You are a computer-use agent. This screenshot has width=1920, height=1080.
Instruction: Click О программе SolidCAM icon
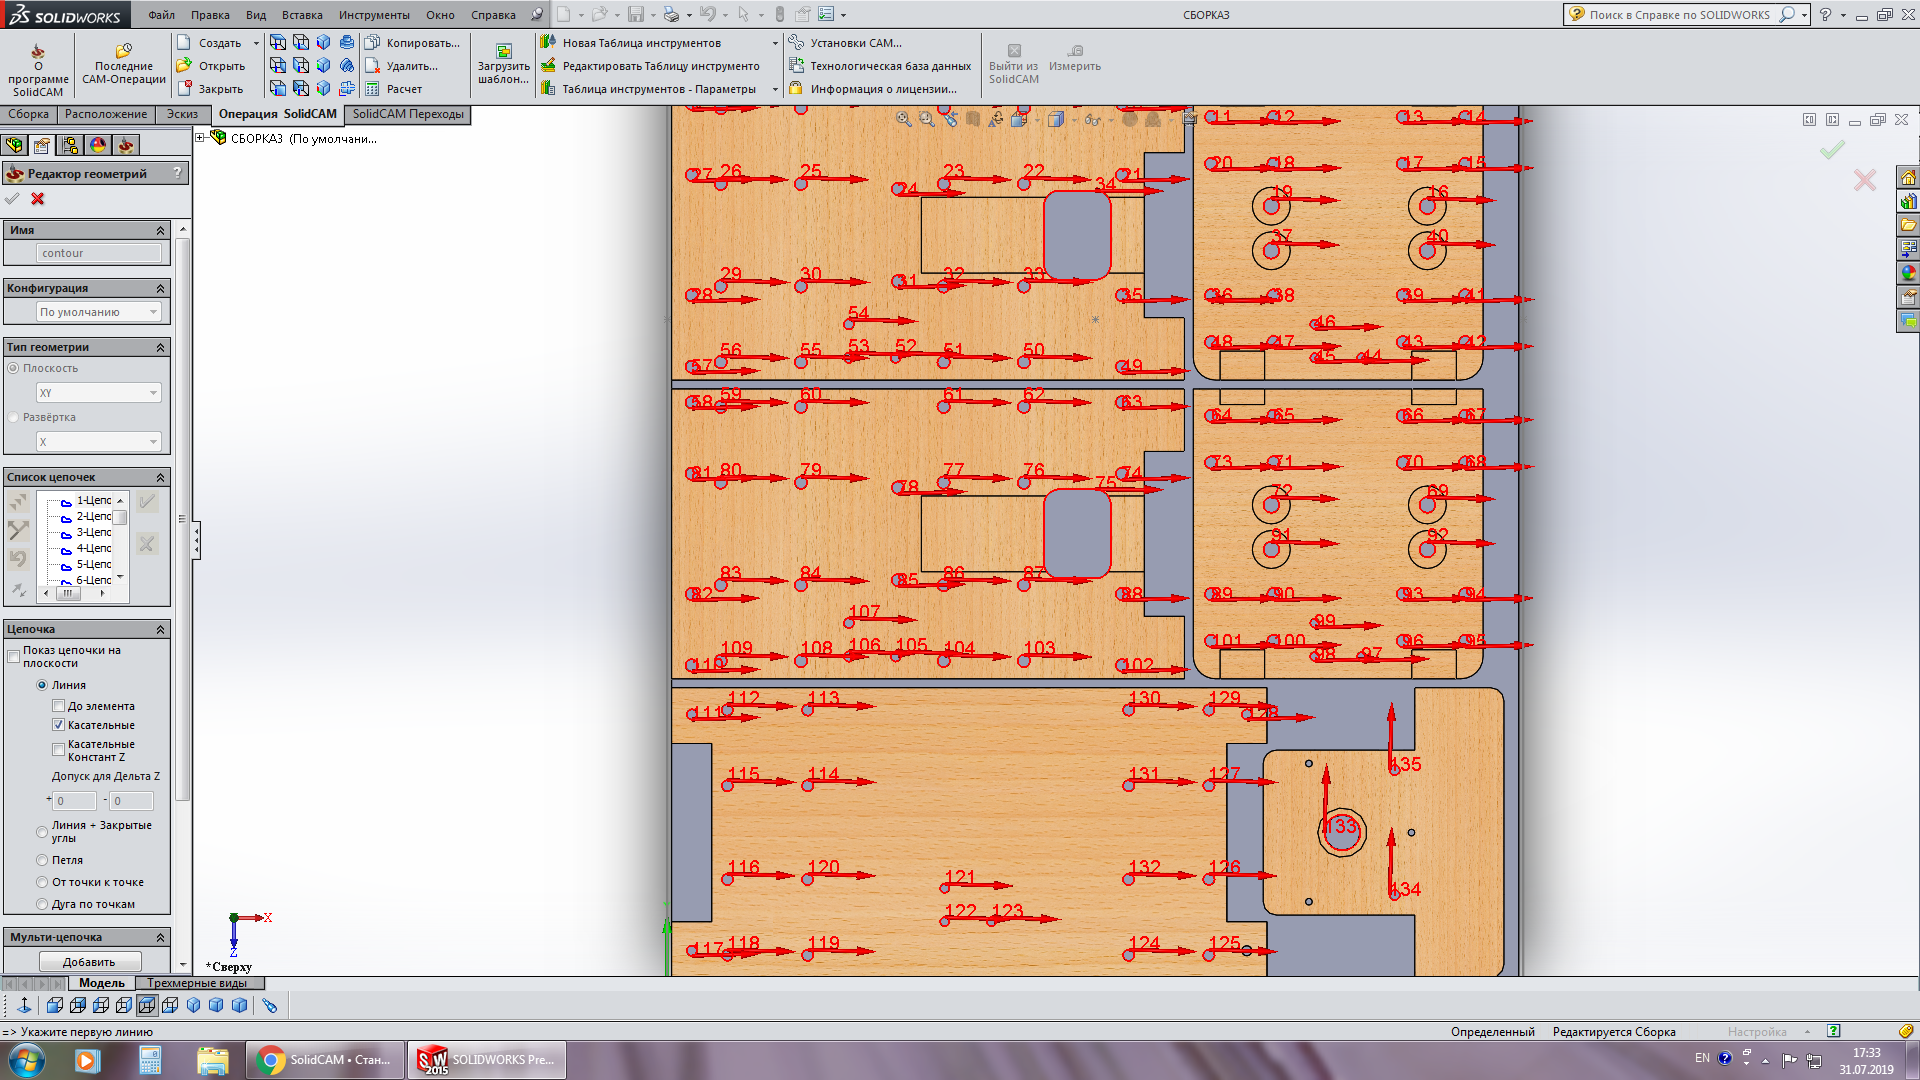[x=38, y=52]
